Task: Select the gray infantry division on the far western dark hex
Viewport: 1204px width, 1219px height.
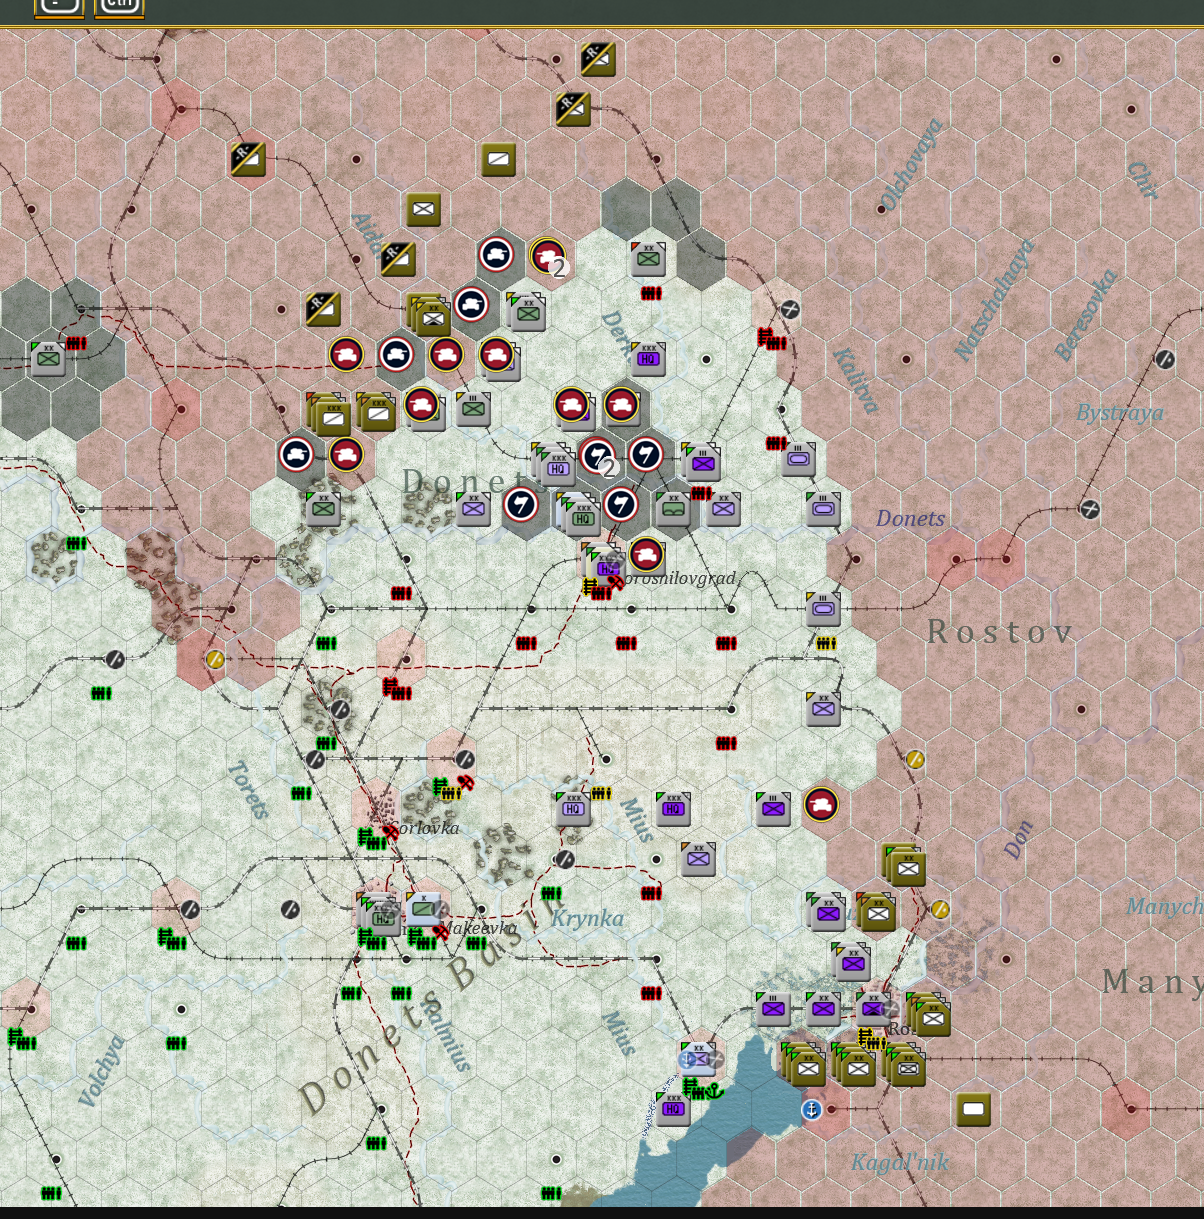Action: point(48,358)
